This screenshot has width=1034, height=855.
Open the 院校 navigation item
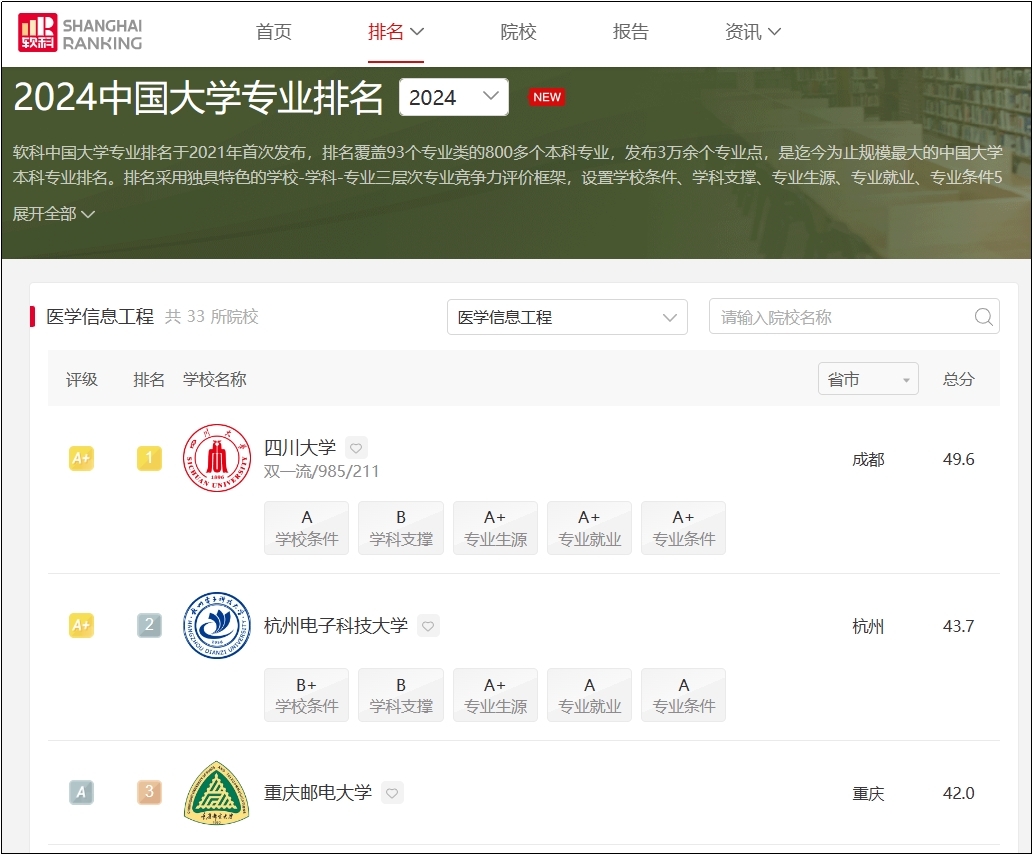pos(518,32)
